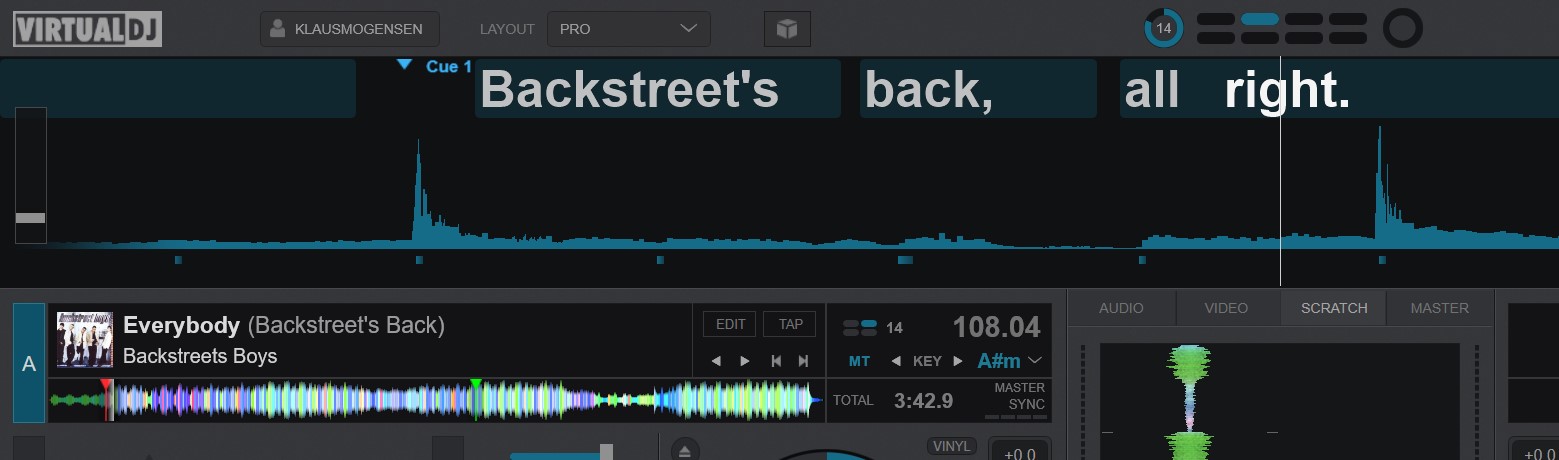Tap tempo with the TAP button
1559x460 pixels.
coord(790,324)
